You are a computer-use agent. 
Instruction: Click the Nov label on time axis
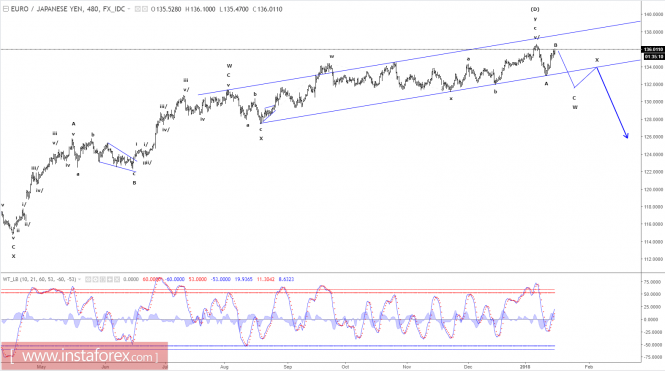(407, 367)
